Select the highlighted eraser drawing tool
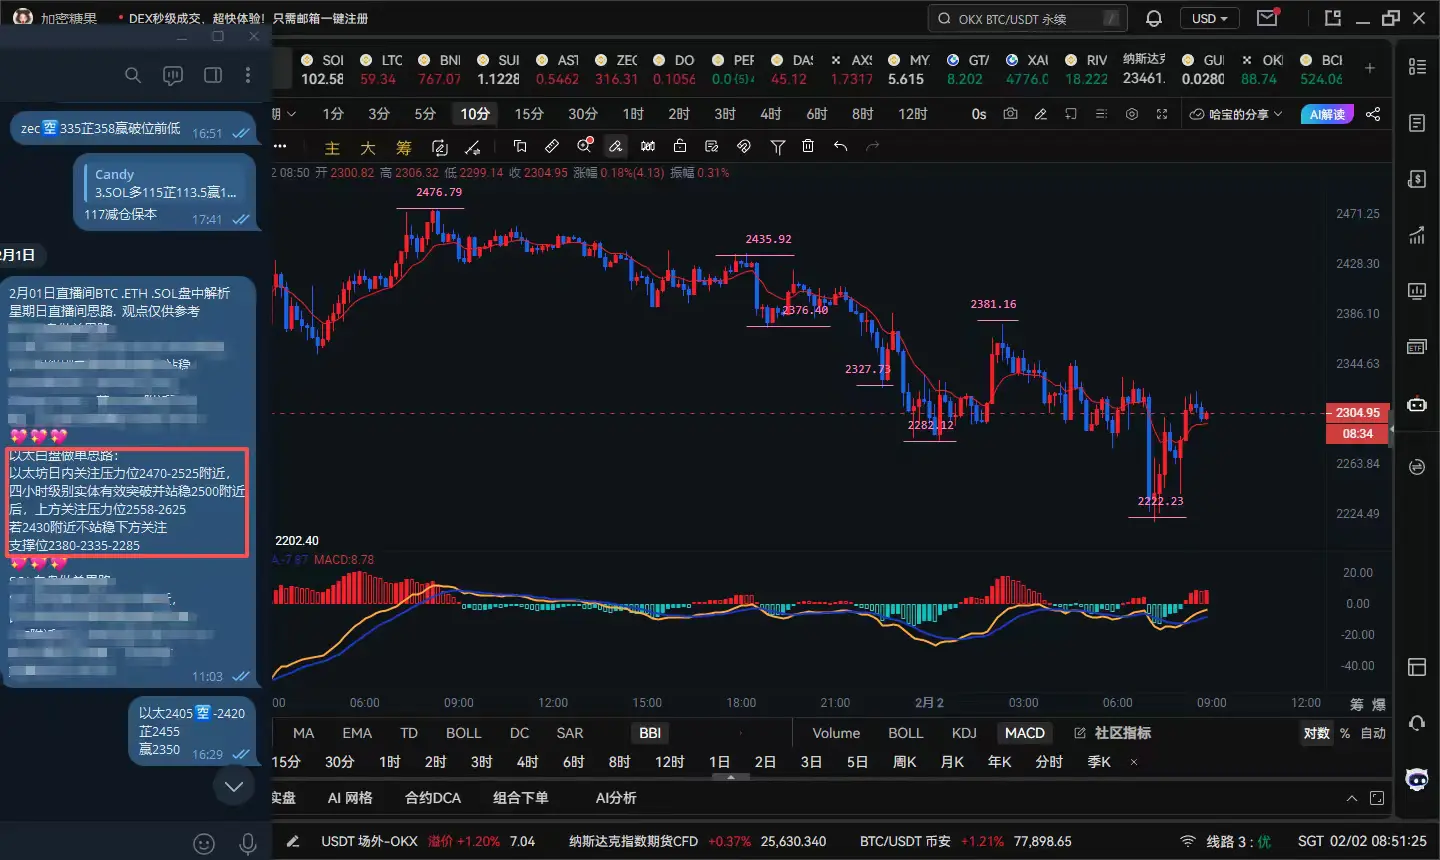Viewport: 1440px width, 860px height. coord(616,146)
